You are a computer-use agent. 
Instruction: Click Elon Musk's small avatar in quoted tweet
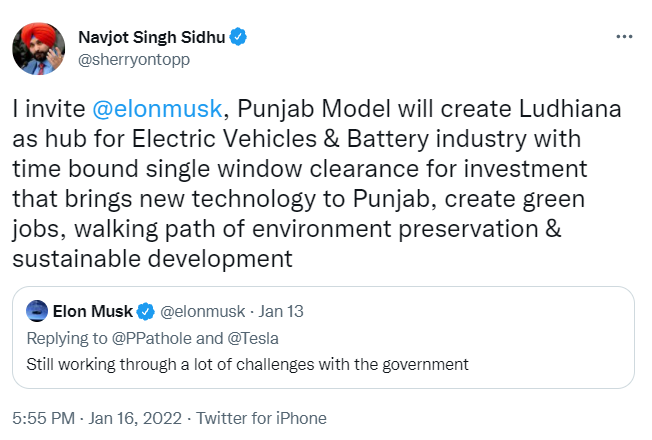click(39, 310)
